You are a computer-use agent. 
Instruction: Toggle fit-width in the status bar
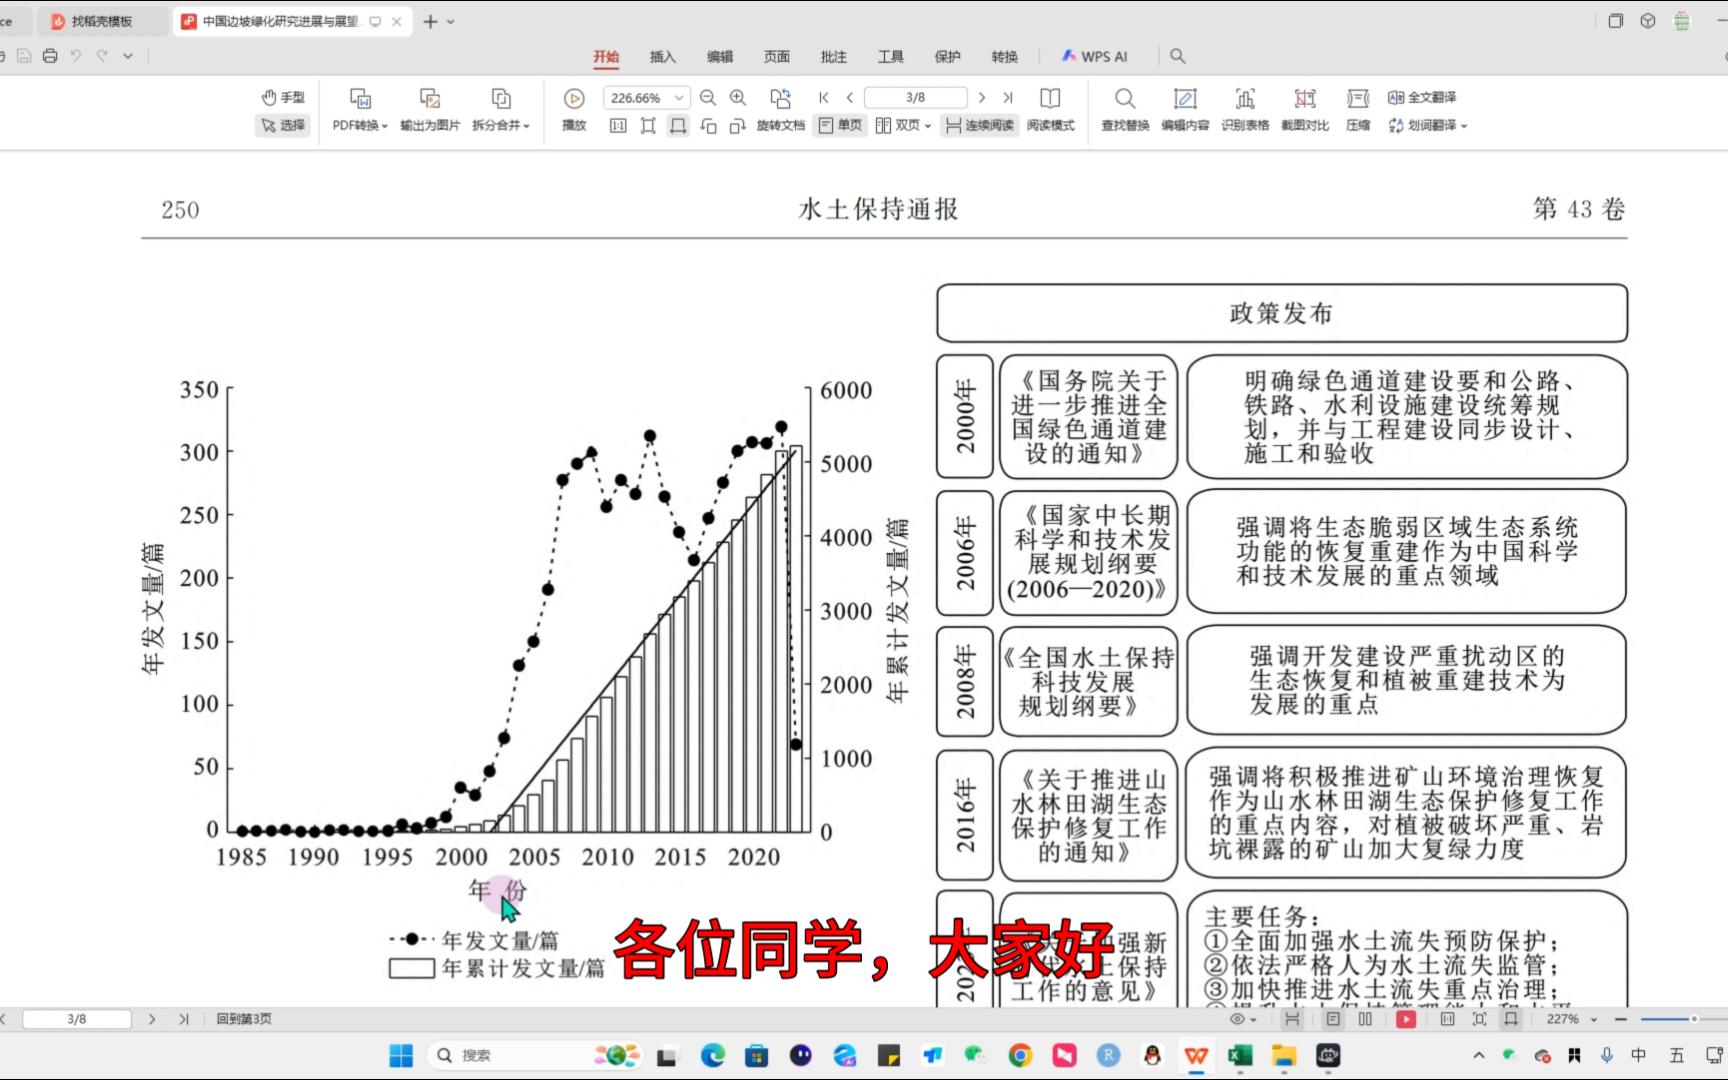(1511, 1019)
